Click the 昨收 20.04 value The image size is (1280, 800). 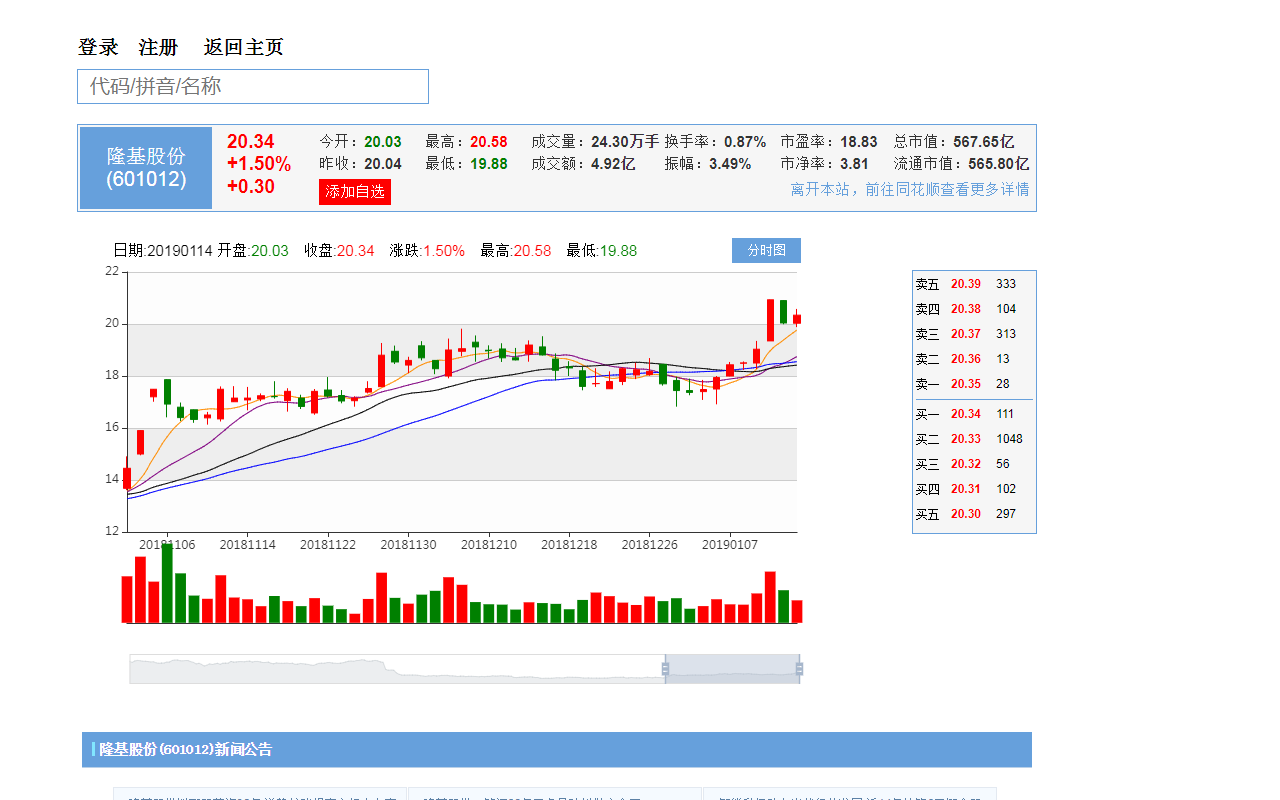tap(382, 164)
